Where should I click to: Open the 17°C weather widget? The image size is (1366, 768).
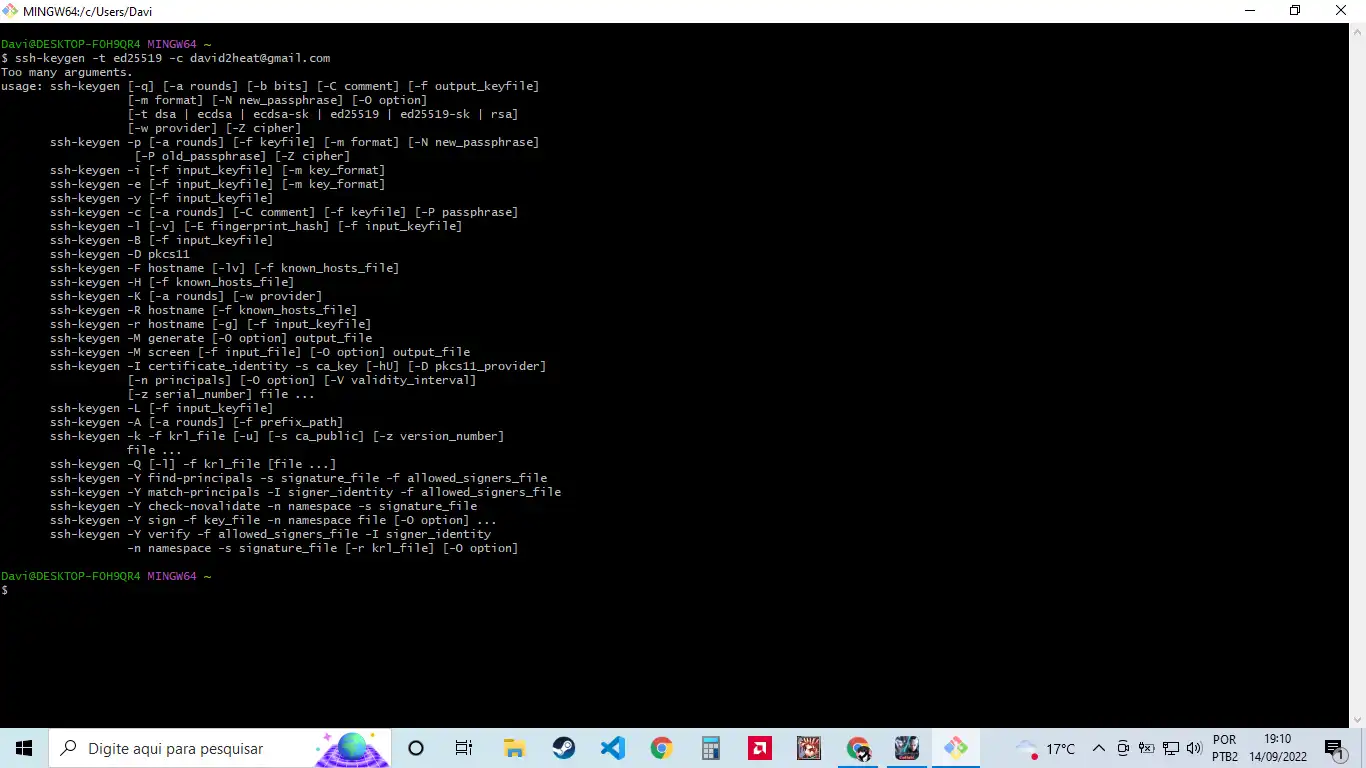coord(1045,748)
